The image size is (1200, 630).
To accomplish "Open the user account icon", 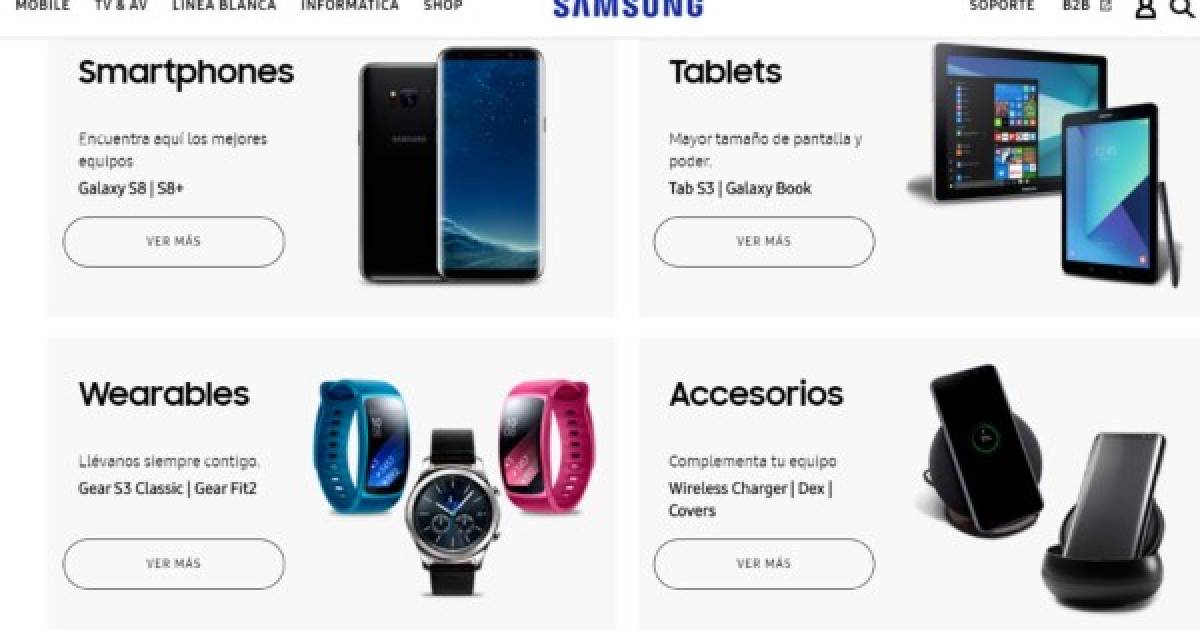I will tap(1146, 7).
